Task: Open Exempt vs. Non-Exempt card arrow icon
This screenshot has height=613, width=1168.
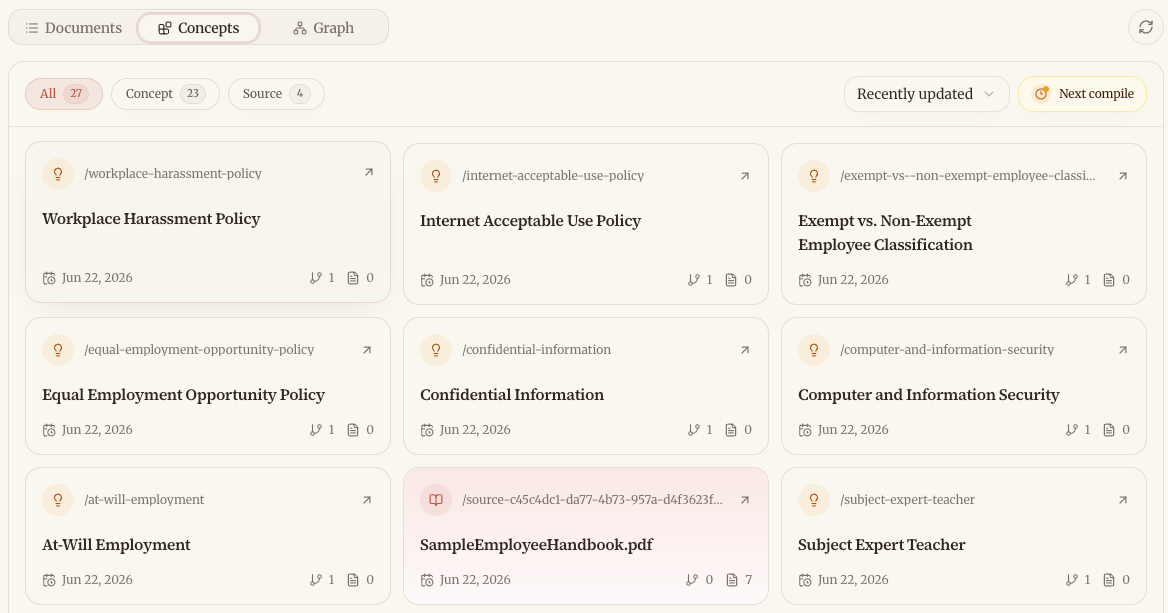Action: click(x=1123, y=176)
